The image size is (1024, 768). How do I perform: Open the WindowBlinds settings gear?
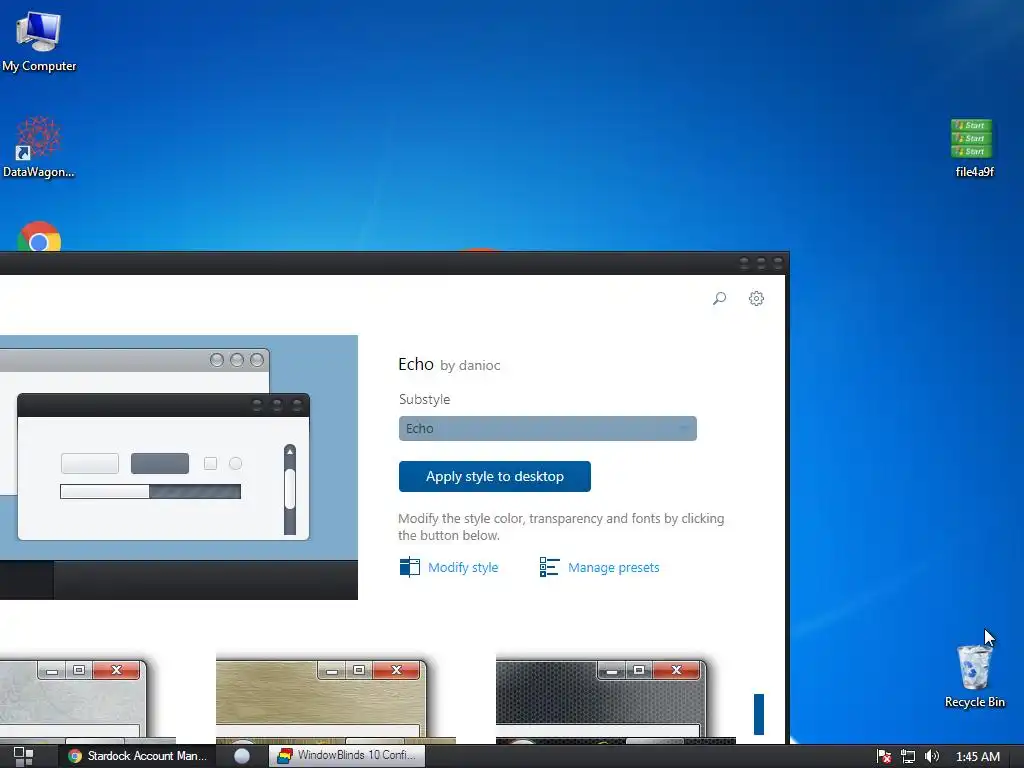point(756,298)
